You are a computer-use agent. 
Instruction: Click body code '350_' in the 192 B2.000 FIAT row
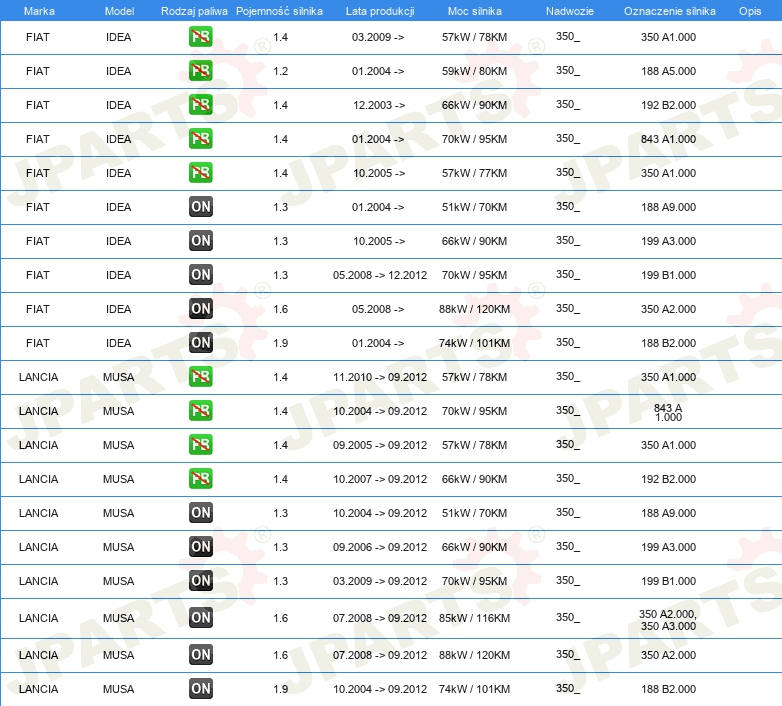coord(568,105)
